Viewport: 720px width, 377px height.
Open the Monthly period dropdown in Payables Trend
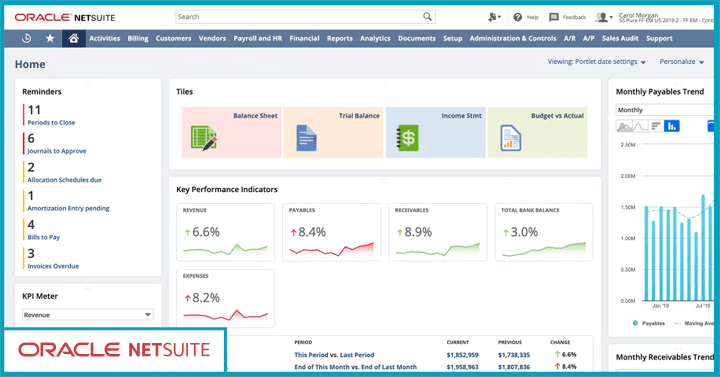pos(664,110)
